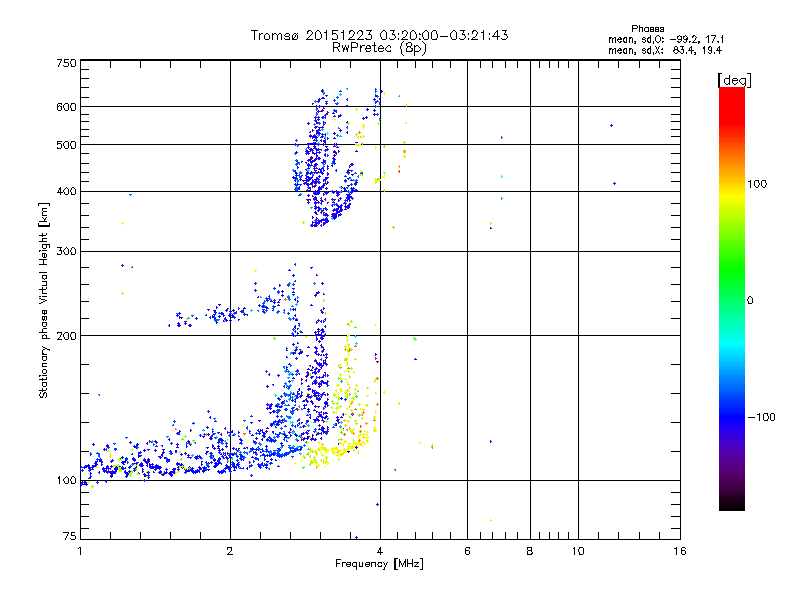Click the 2 tick label on frequency axis
Image resolution: width=800 pixels, height=600 pixels.
(230, 551)
